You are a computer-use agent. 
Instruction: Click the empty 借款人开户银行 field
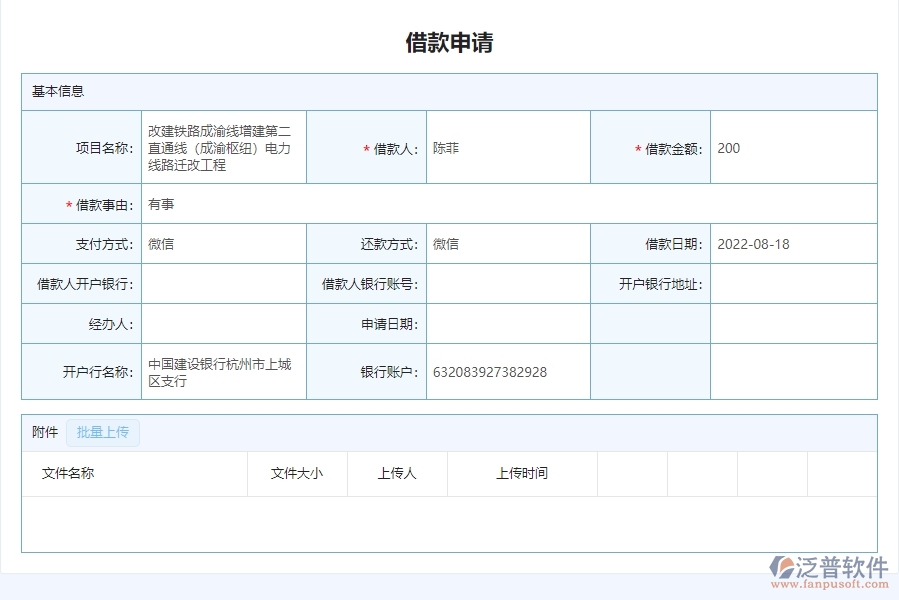pyautogui.click(x=222, y=283)
